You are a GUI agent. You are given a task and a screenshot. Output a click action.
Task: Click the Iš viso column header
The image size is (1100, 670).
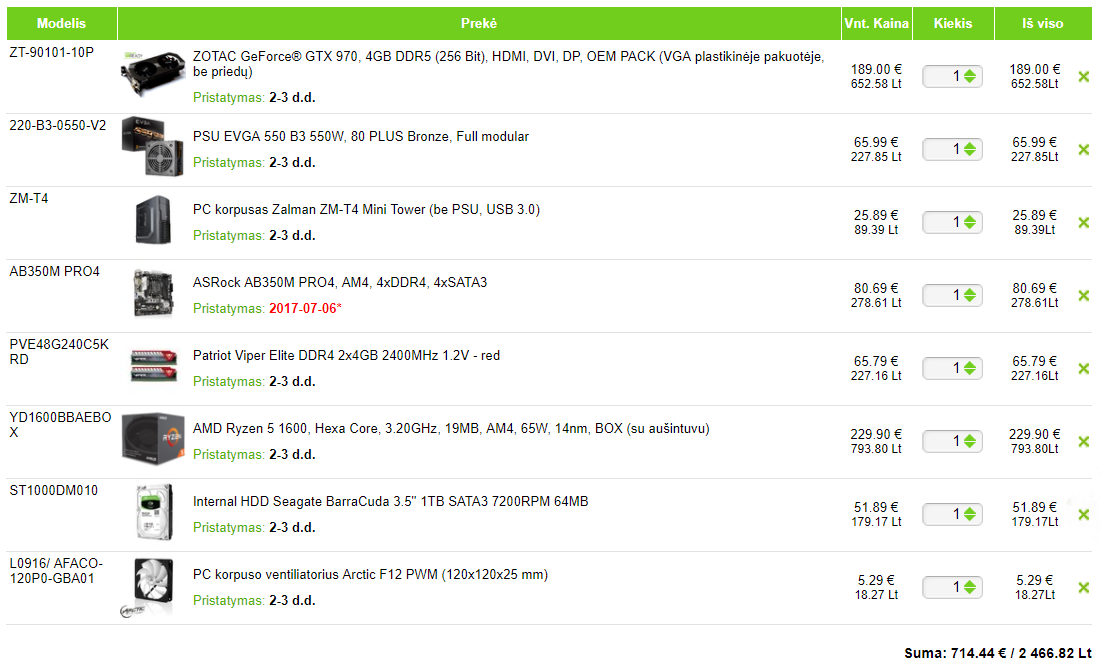(1042, 23)
